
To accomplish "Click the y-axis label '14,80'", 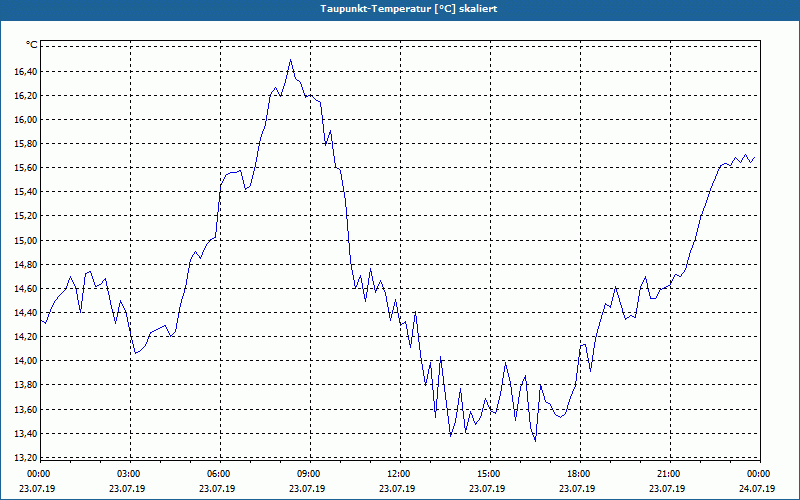I will tap(26, 265).
